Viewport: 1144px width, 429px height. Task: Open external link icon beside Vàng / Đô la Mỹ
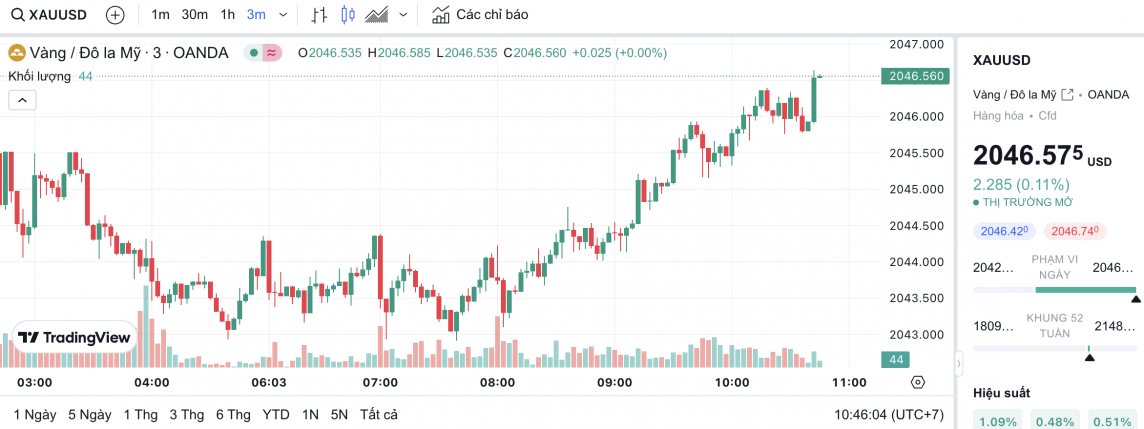pyautogui.click(x=1068, y=94)
